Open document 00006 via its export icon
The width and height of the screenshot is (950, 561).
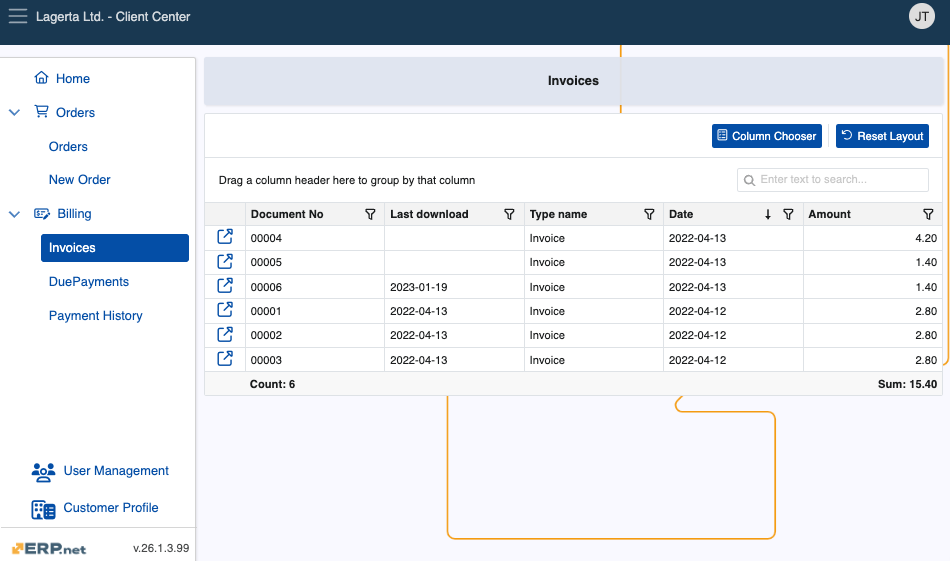[225, 285]
